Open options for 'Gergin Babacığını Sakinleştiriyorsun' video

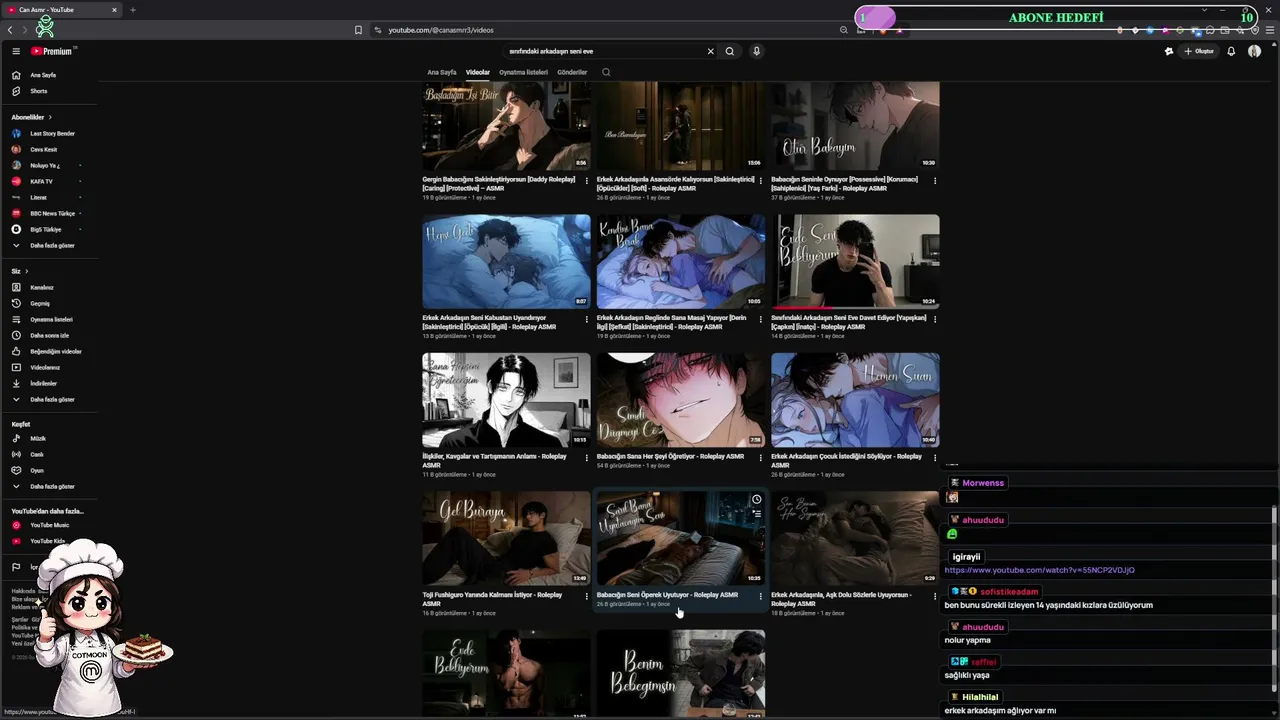pyautogui.click(x=587, y=181)
